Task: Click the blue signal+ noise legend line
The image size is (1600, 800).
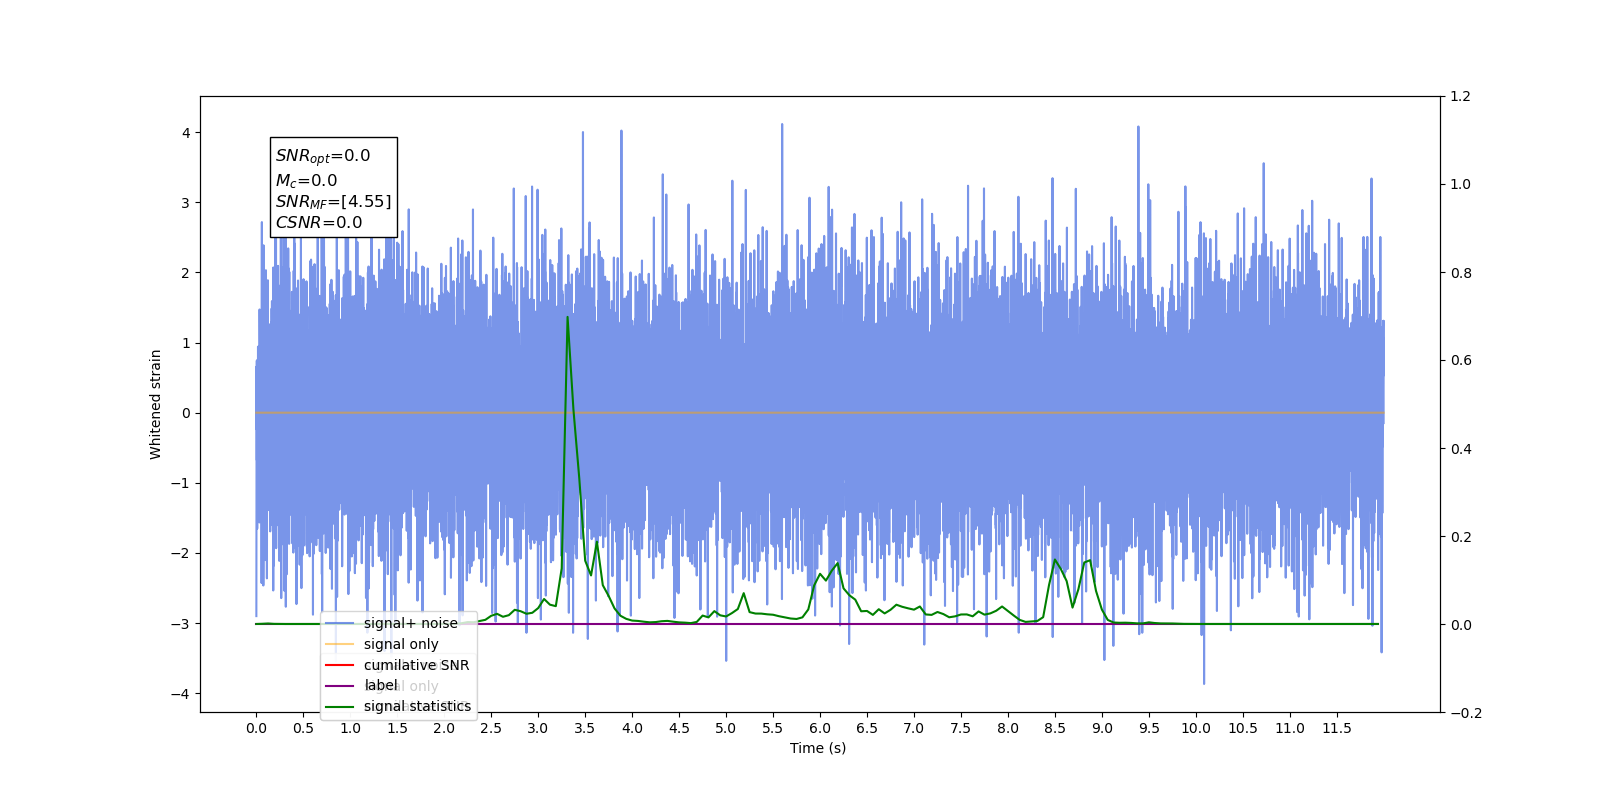Action: point(340,623)
